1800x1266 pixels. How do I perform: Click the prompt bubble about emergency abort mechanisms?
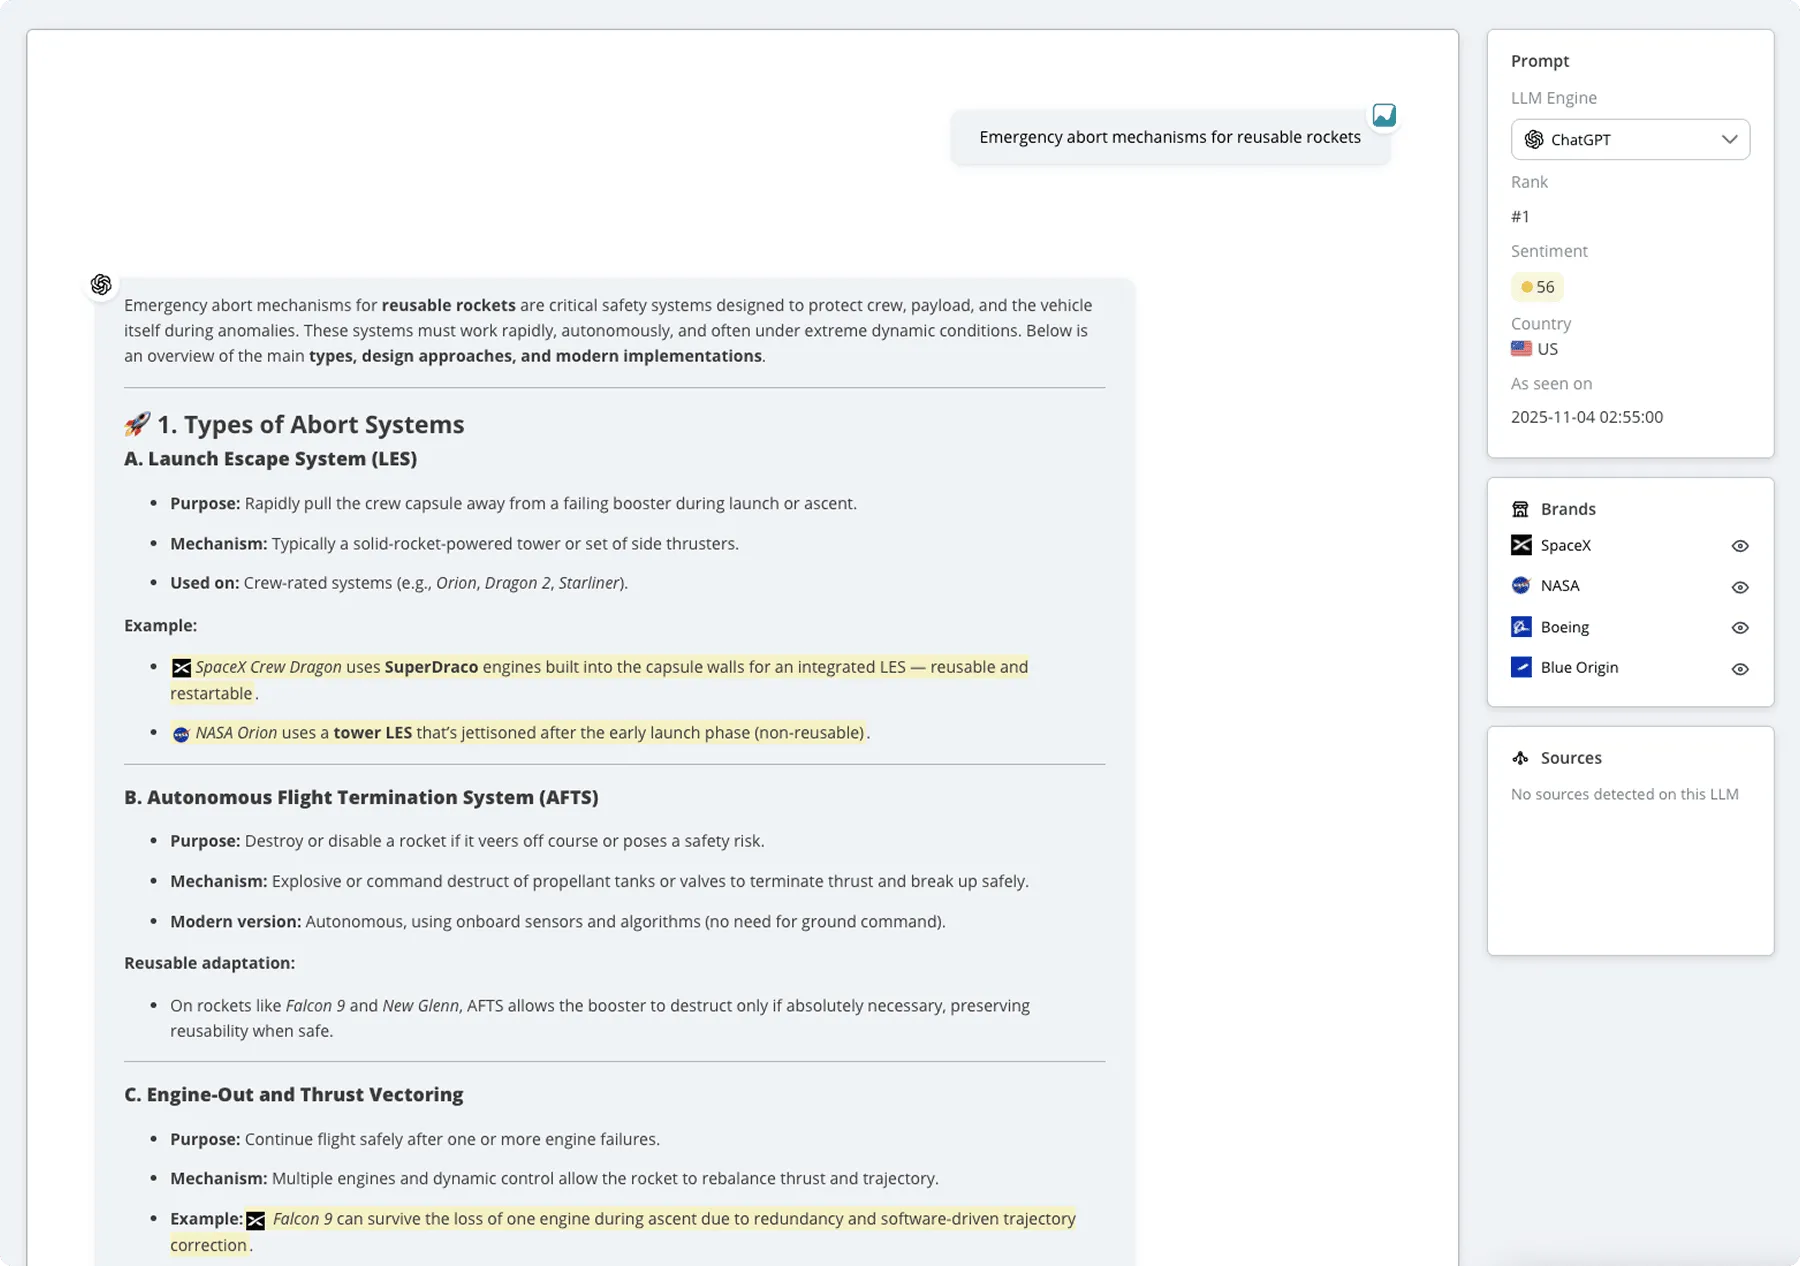[x=1169, y=137]
